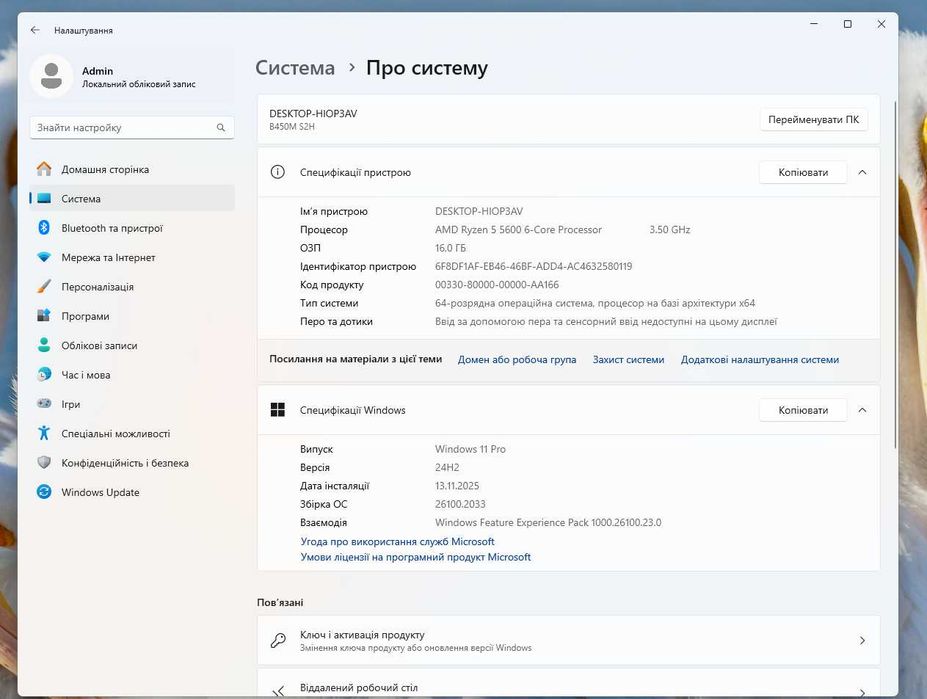This screenshot has height=699, width=927.
Task: Go to Час і мова settings
Action: [x=132, y=374]
